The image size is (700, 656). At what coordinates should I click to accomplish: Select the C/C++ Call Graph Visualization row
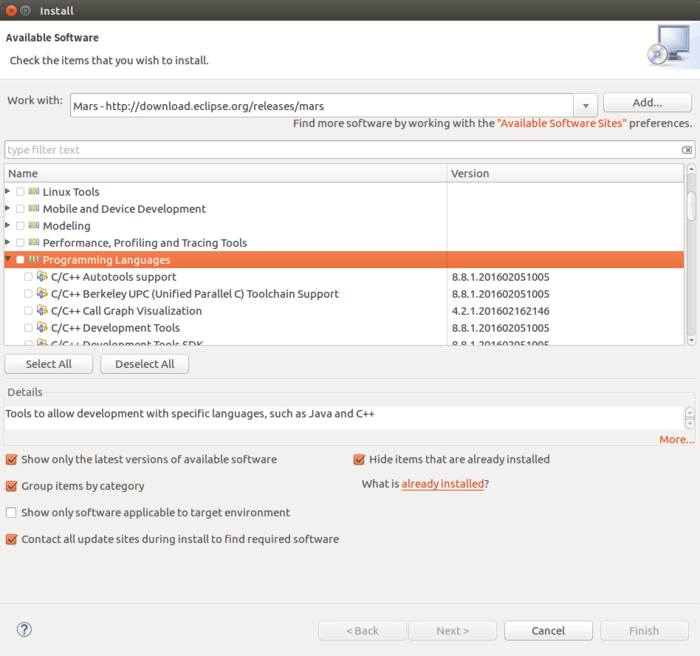point(344,311)
